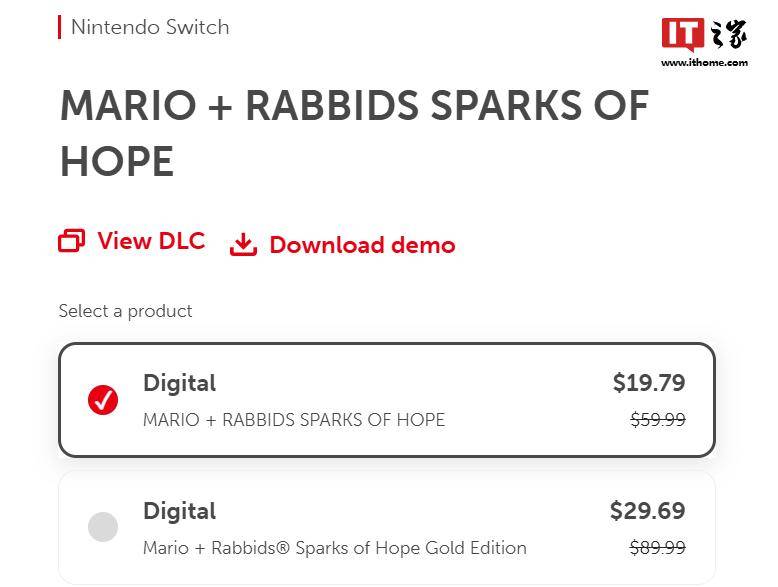
Task: Select the Gold Edition radio button
Action: [103, 526]
